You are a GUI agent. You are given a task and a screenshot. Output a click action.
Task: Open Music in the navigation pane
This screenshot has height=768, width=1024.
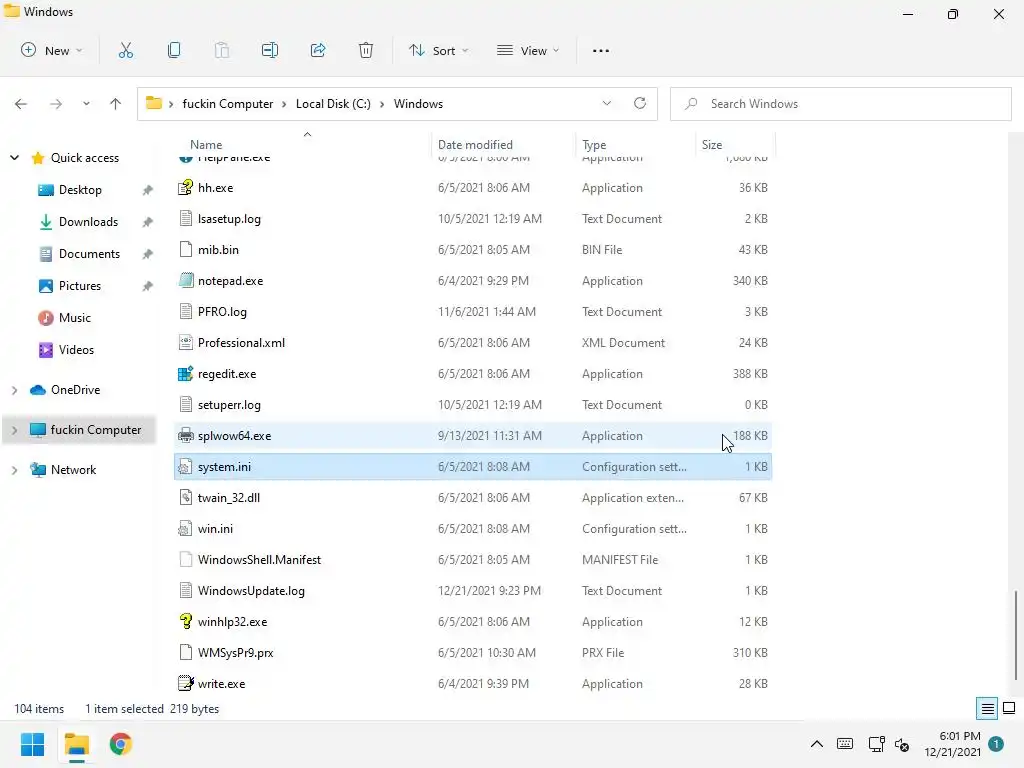pos(74,318)
